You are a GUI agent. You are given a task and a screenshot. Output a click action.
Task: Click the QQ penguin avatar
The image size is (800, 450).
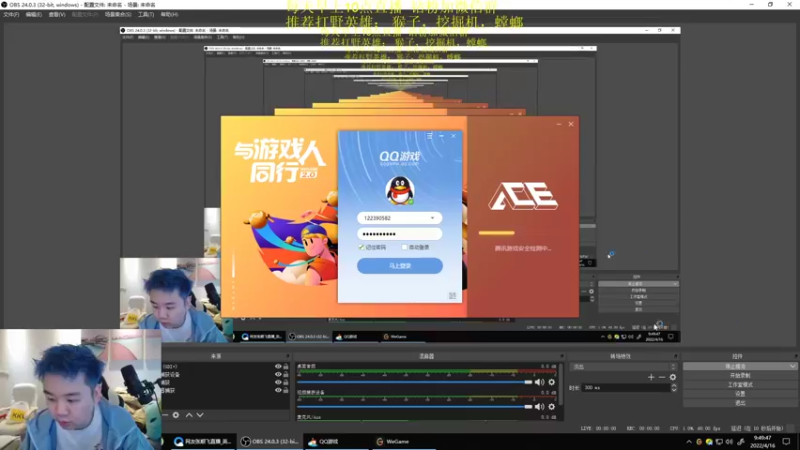click(399, 190)
